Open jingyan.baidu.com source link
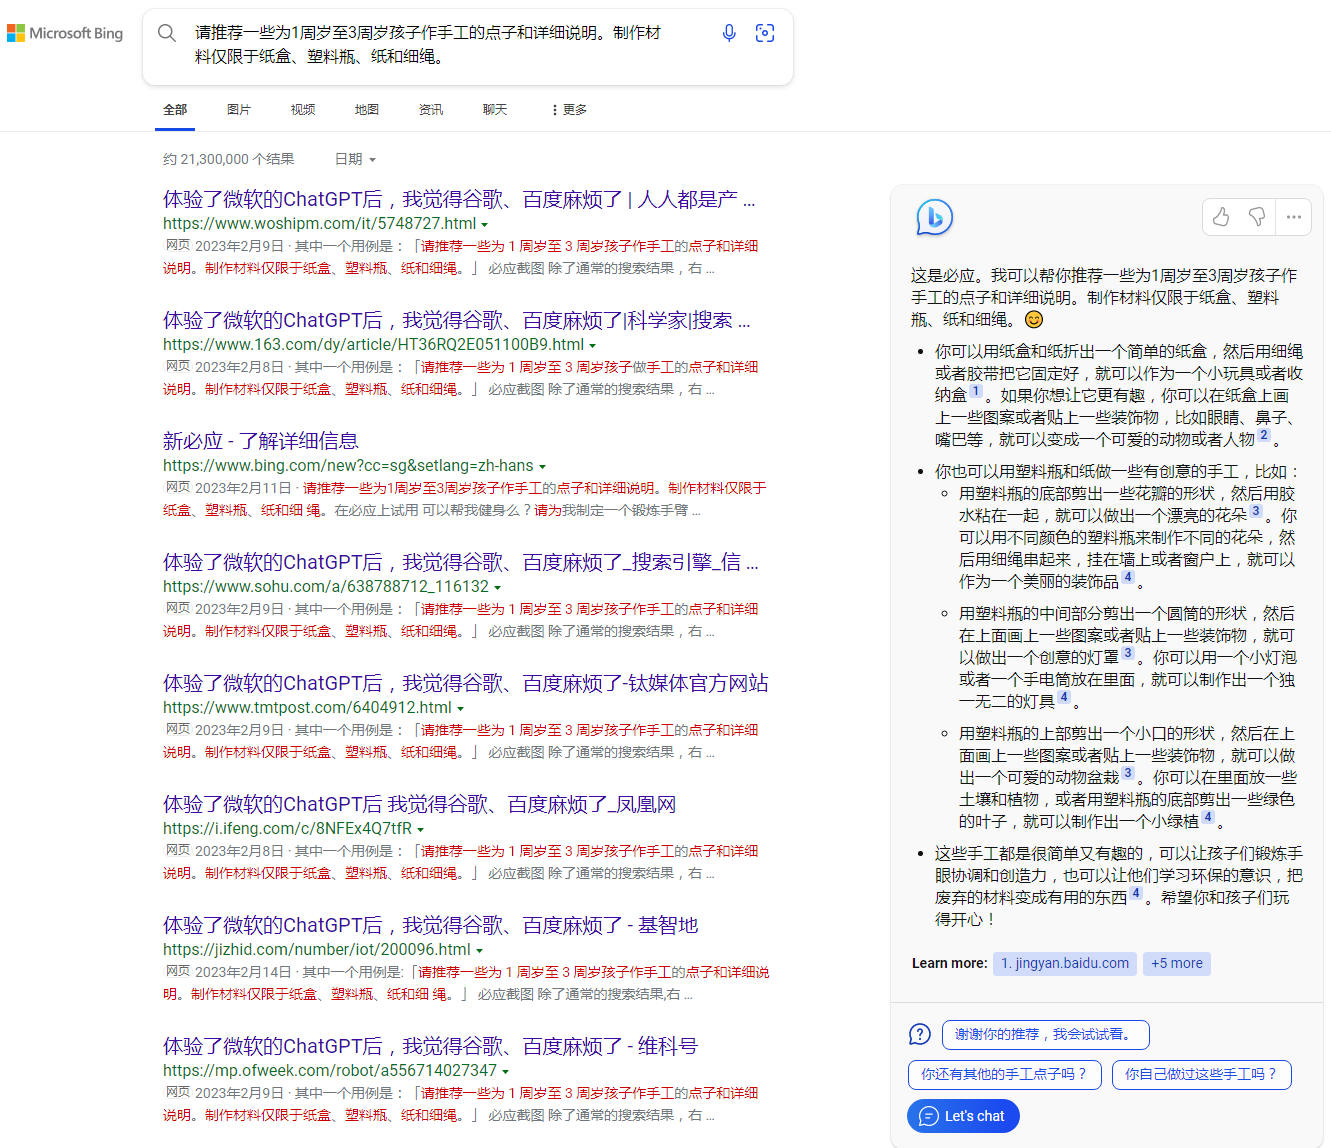Image resolution: width=1331 pixels, height=1148 pixels. point(1065,963)
